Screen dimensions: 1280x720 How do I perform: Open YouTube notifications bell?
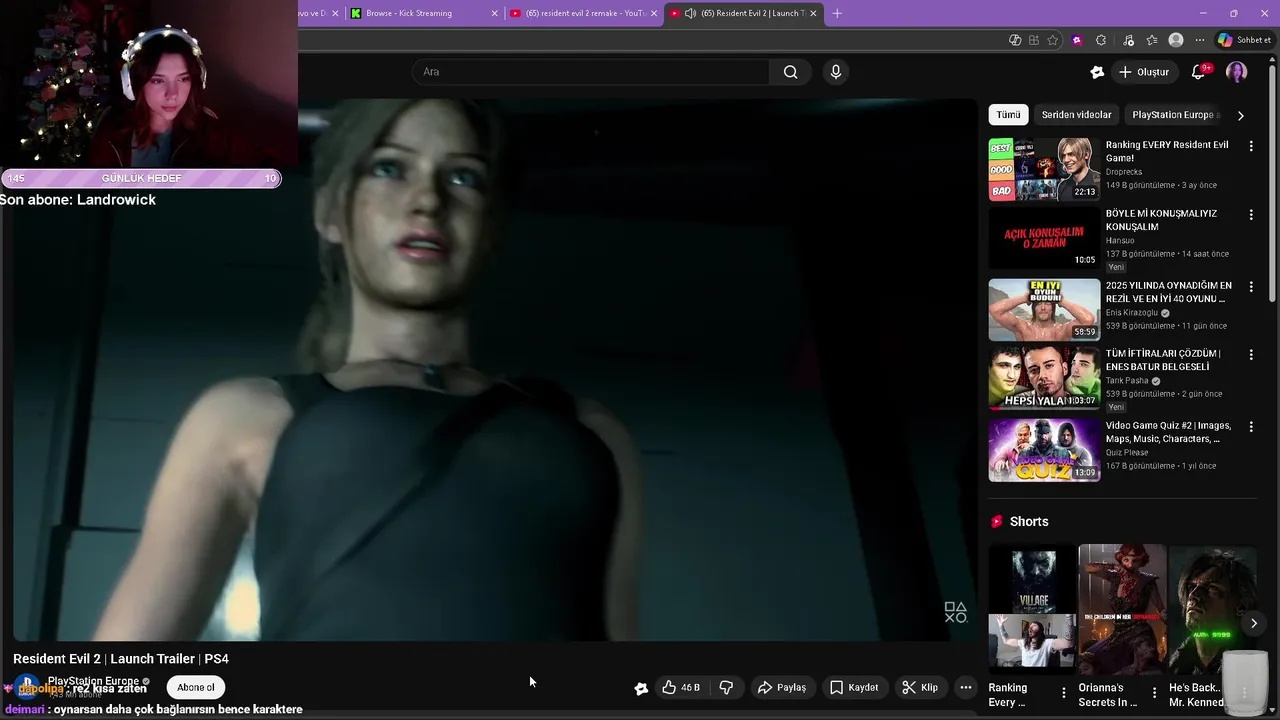click(x=1198, y=72)
